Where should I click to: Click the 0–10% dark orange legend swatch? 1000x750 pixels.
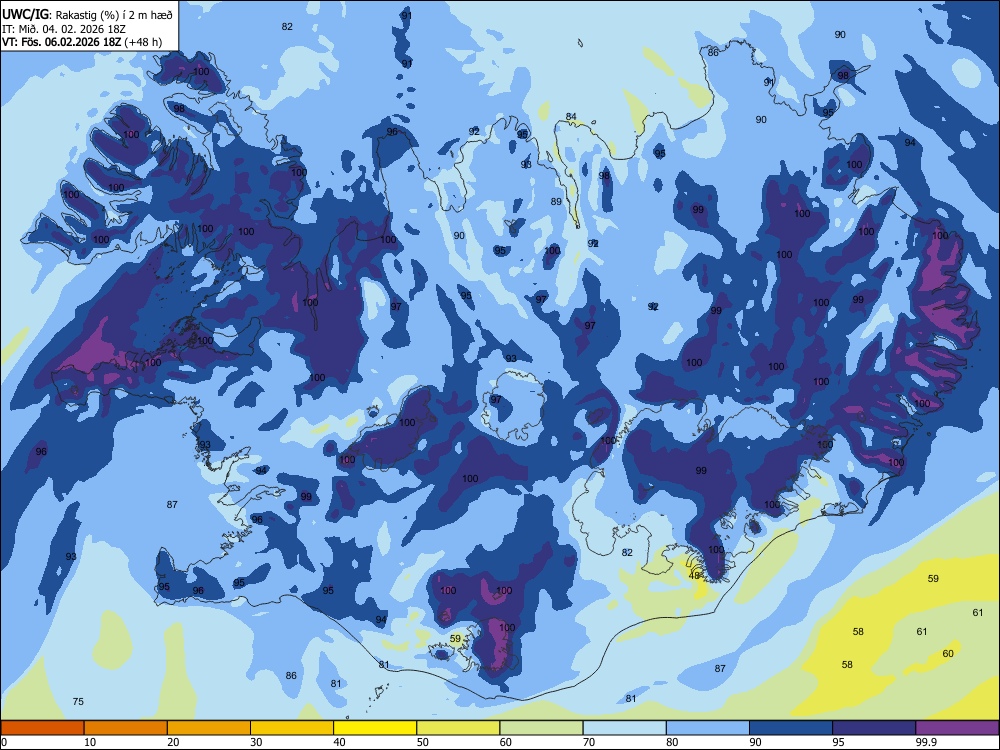click(x=42, y=728)
